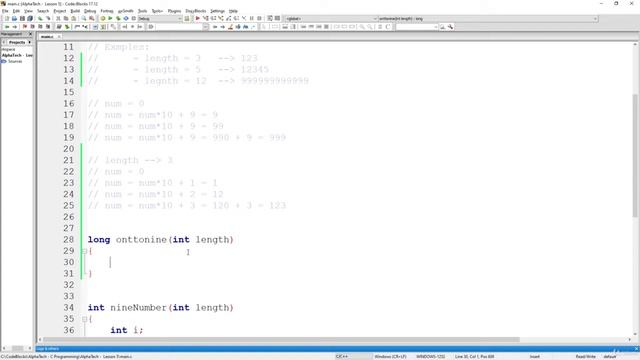Open the Project menu

coord(60,11)
